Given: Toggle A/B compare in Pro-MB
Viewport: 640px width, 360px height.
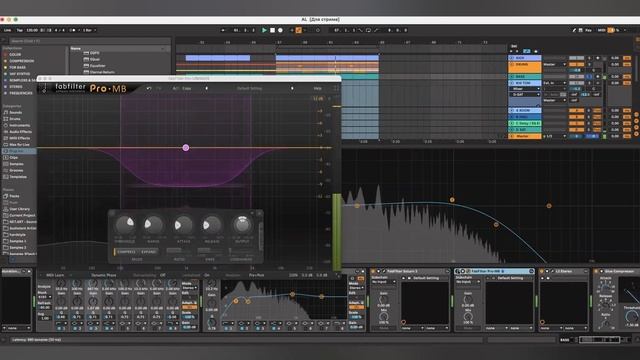Looking at the screenshot, I should (176, 89).
